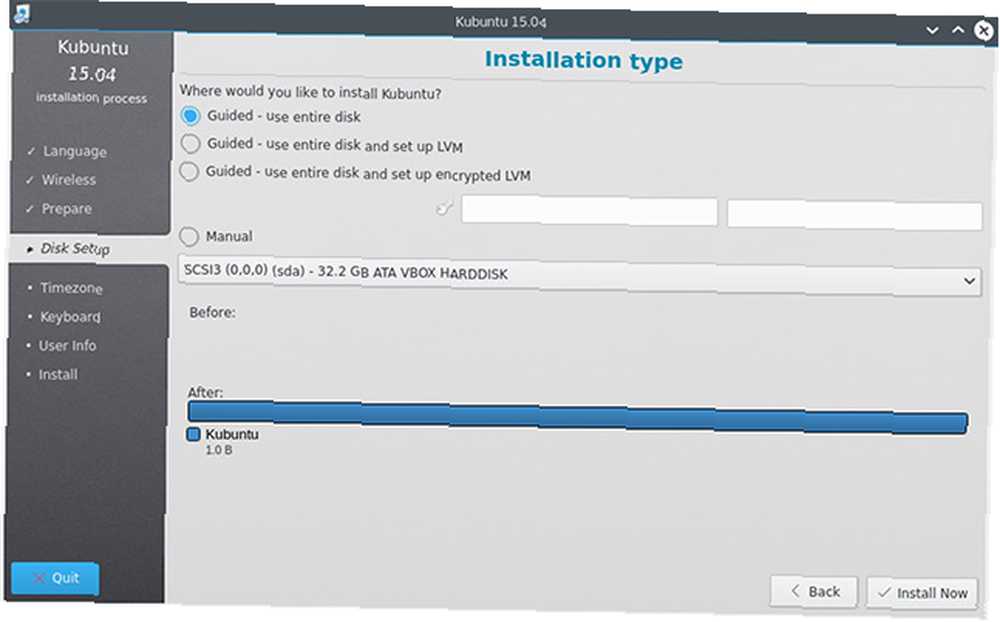Click the Install Now button

tap(922, 593)
